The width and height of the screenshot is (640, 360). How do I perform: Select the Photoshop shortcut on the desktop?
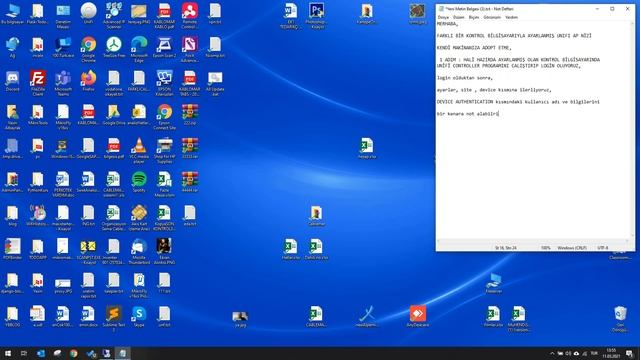316,16
